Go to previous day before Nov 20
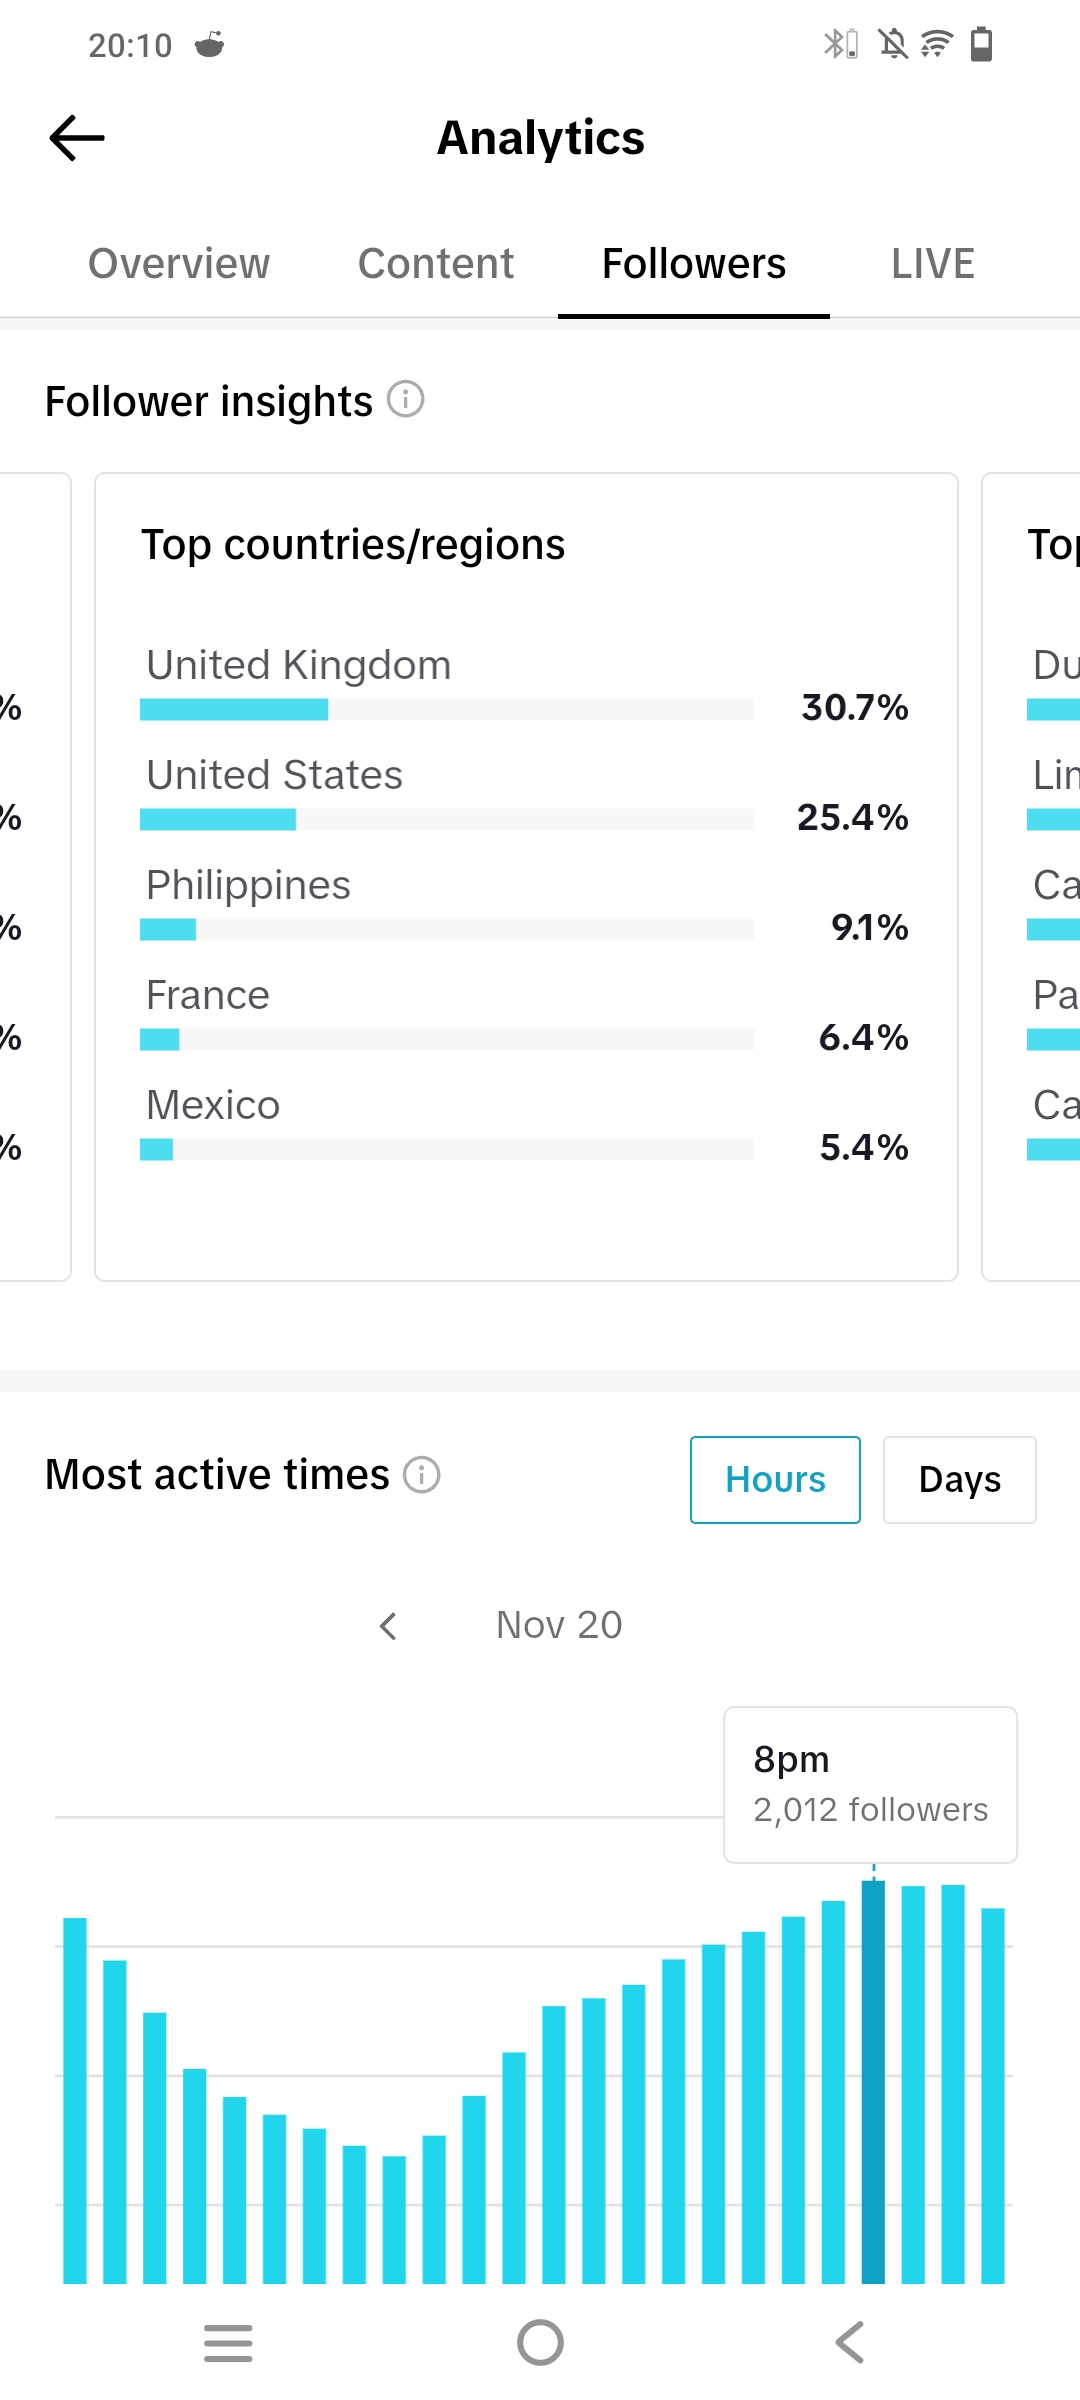 click(x=389, y=1626)
